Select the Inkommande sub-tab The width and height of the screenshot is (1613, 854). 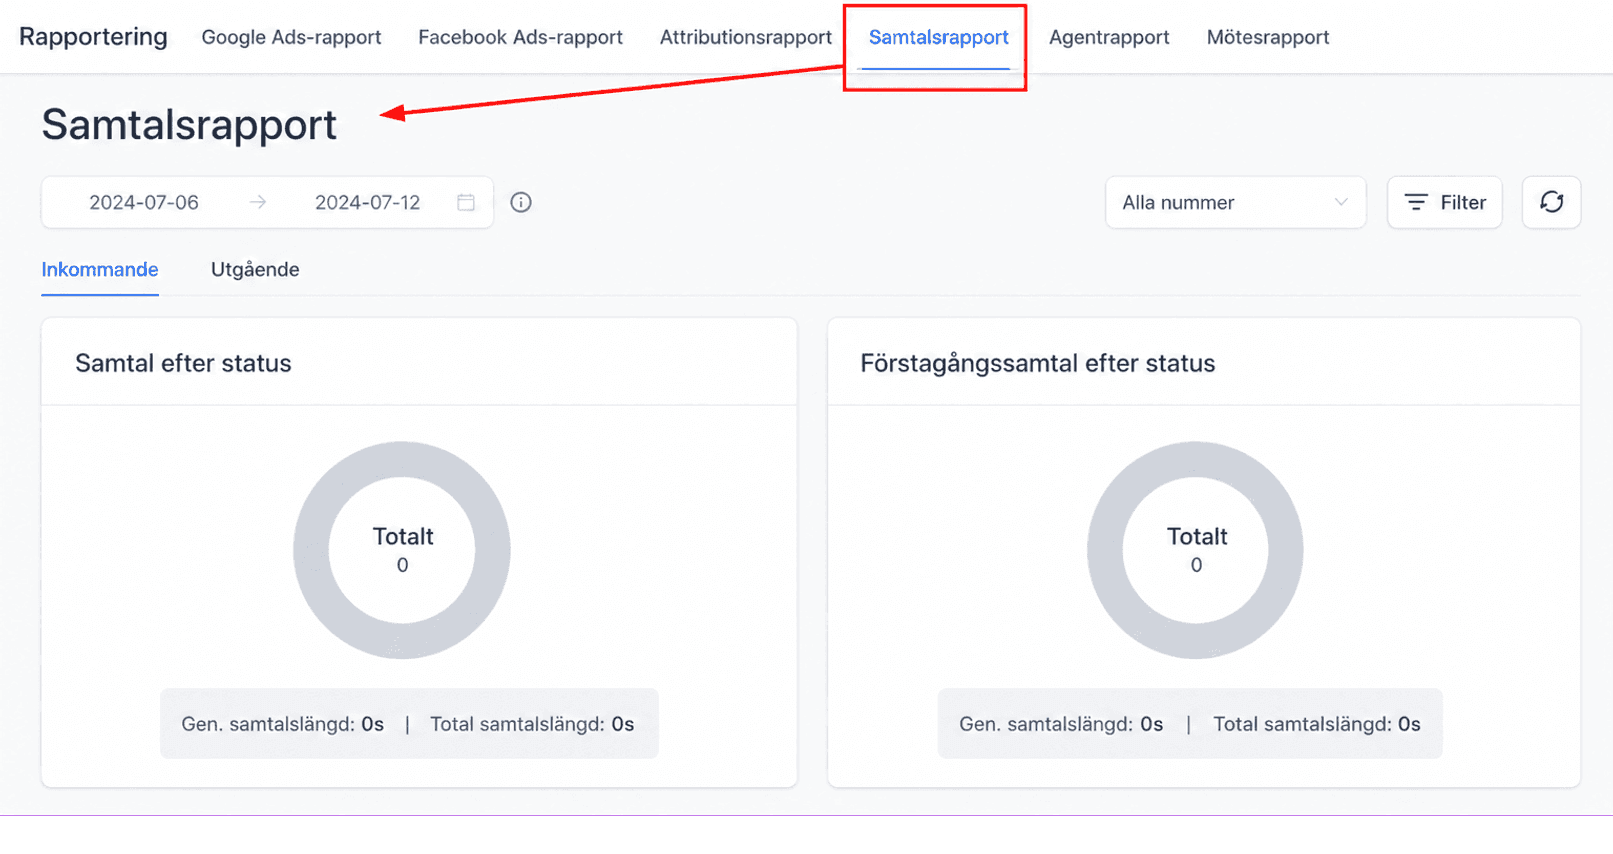(100, 269)
